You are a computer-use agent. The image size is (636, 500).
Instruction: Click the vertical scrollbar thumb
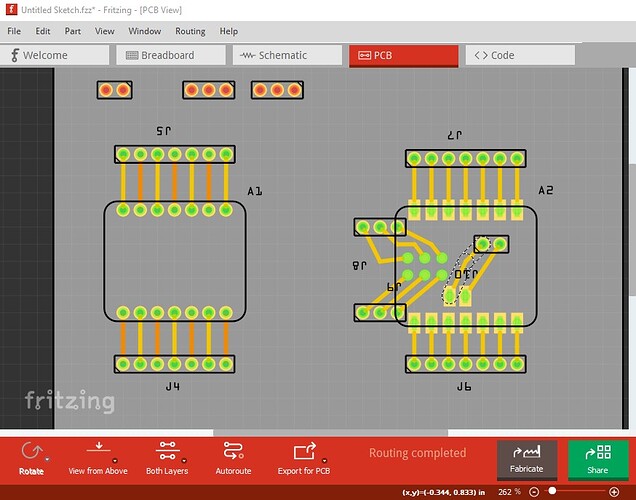tap(632, 230)
